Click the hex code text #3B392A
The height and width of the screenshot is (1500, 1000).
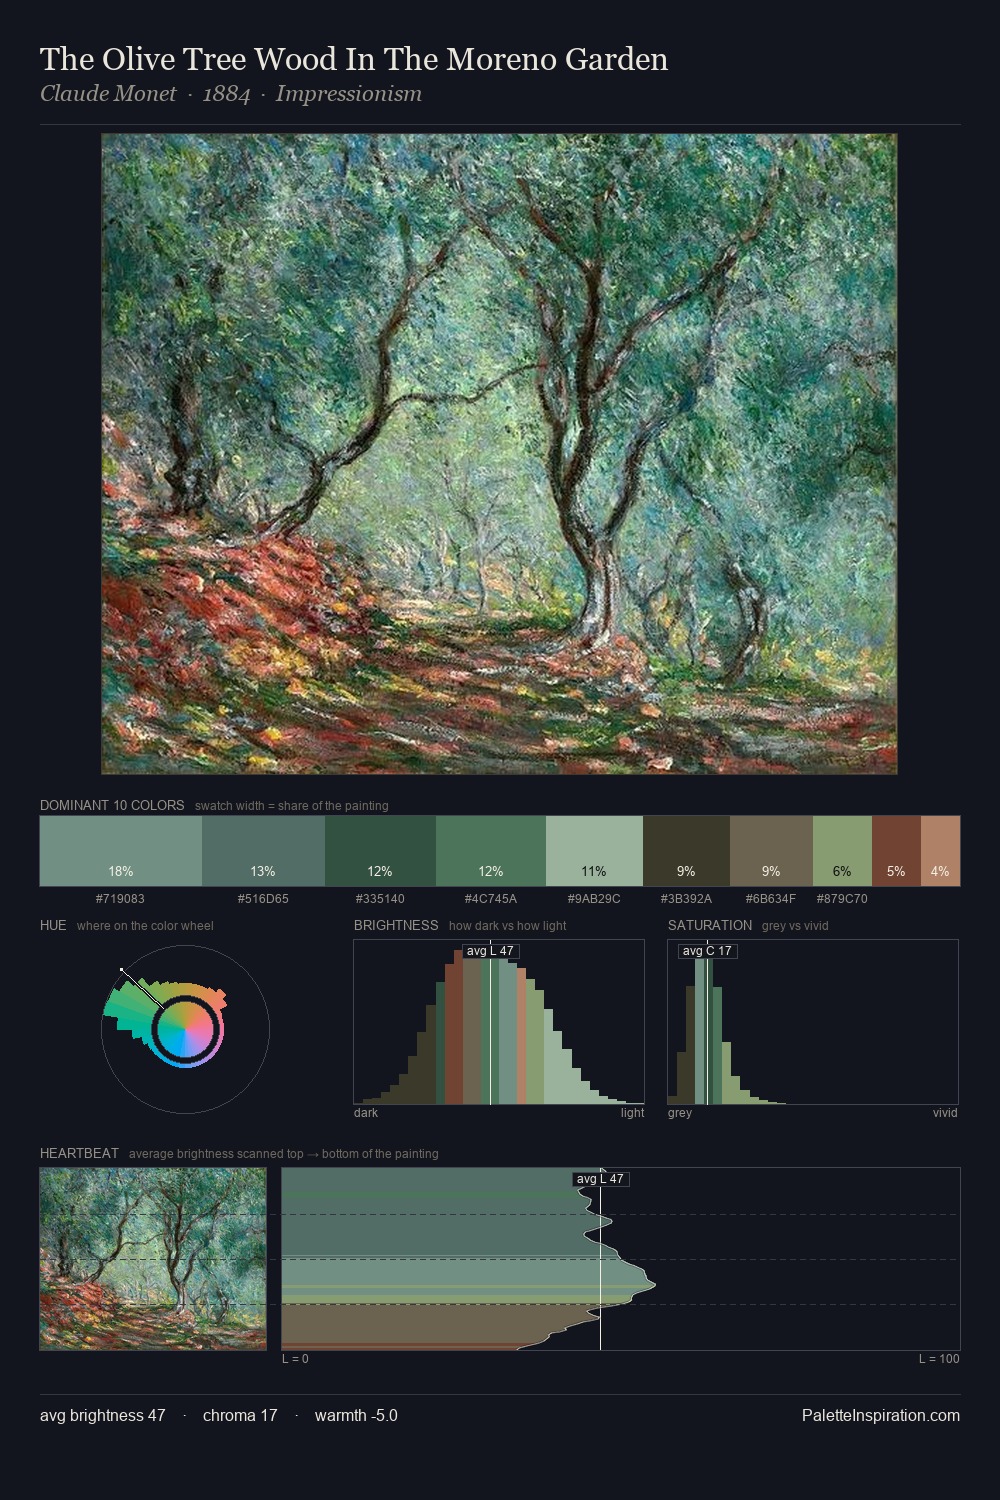point(686,899)
